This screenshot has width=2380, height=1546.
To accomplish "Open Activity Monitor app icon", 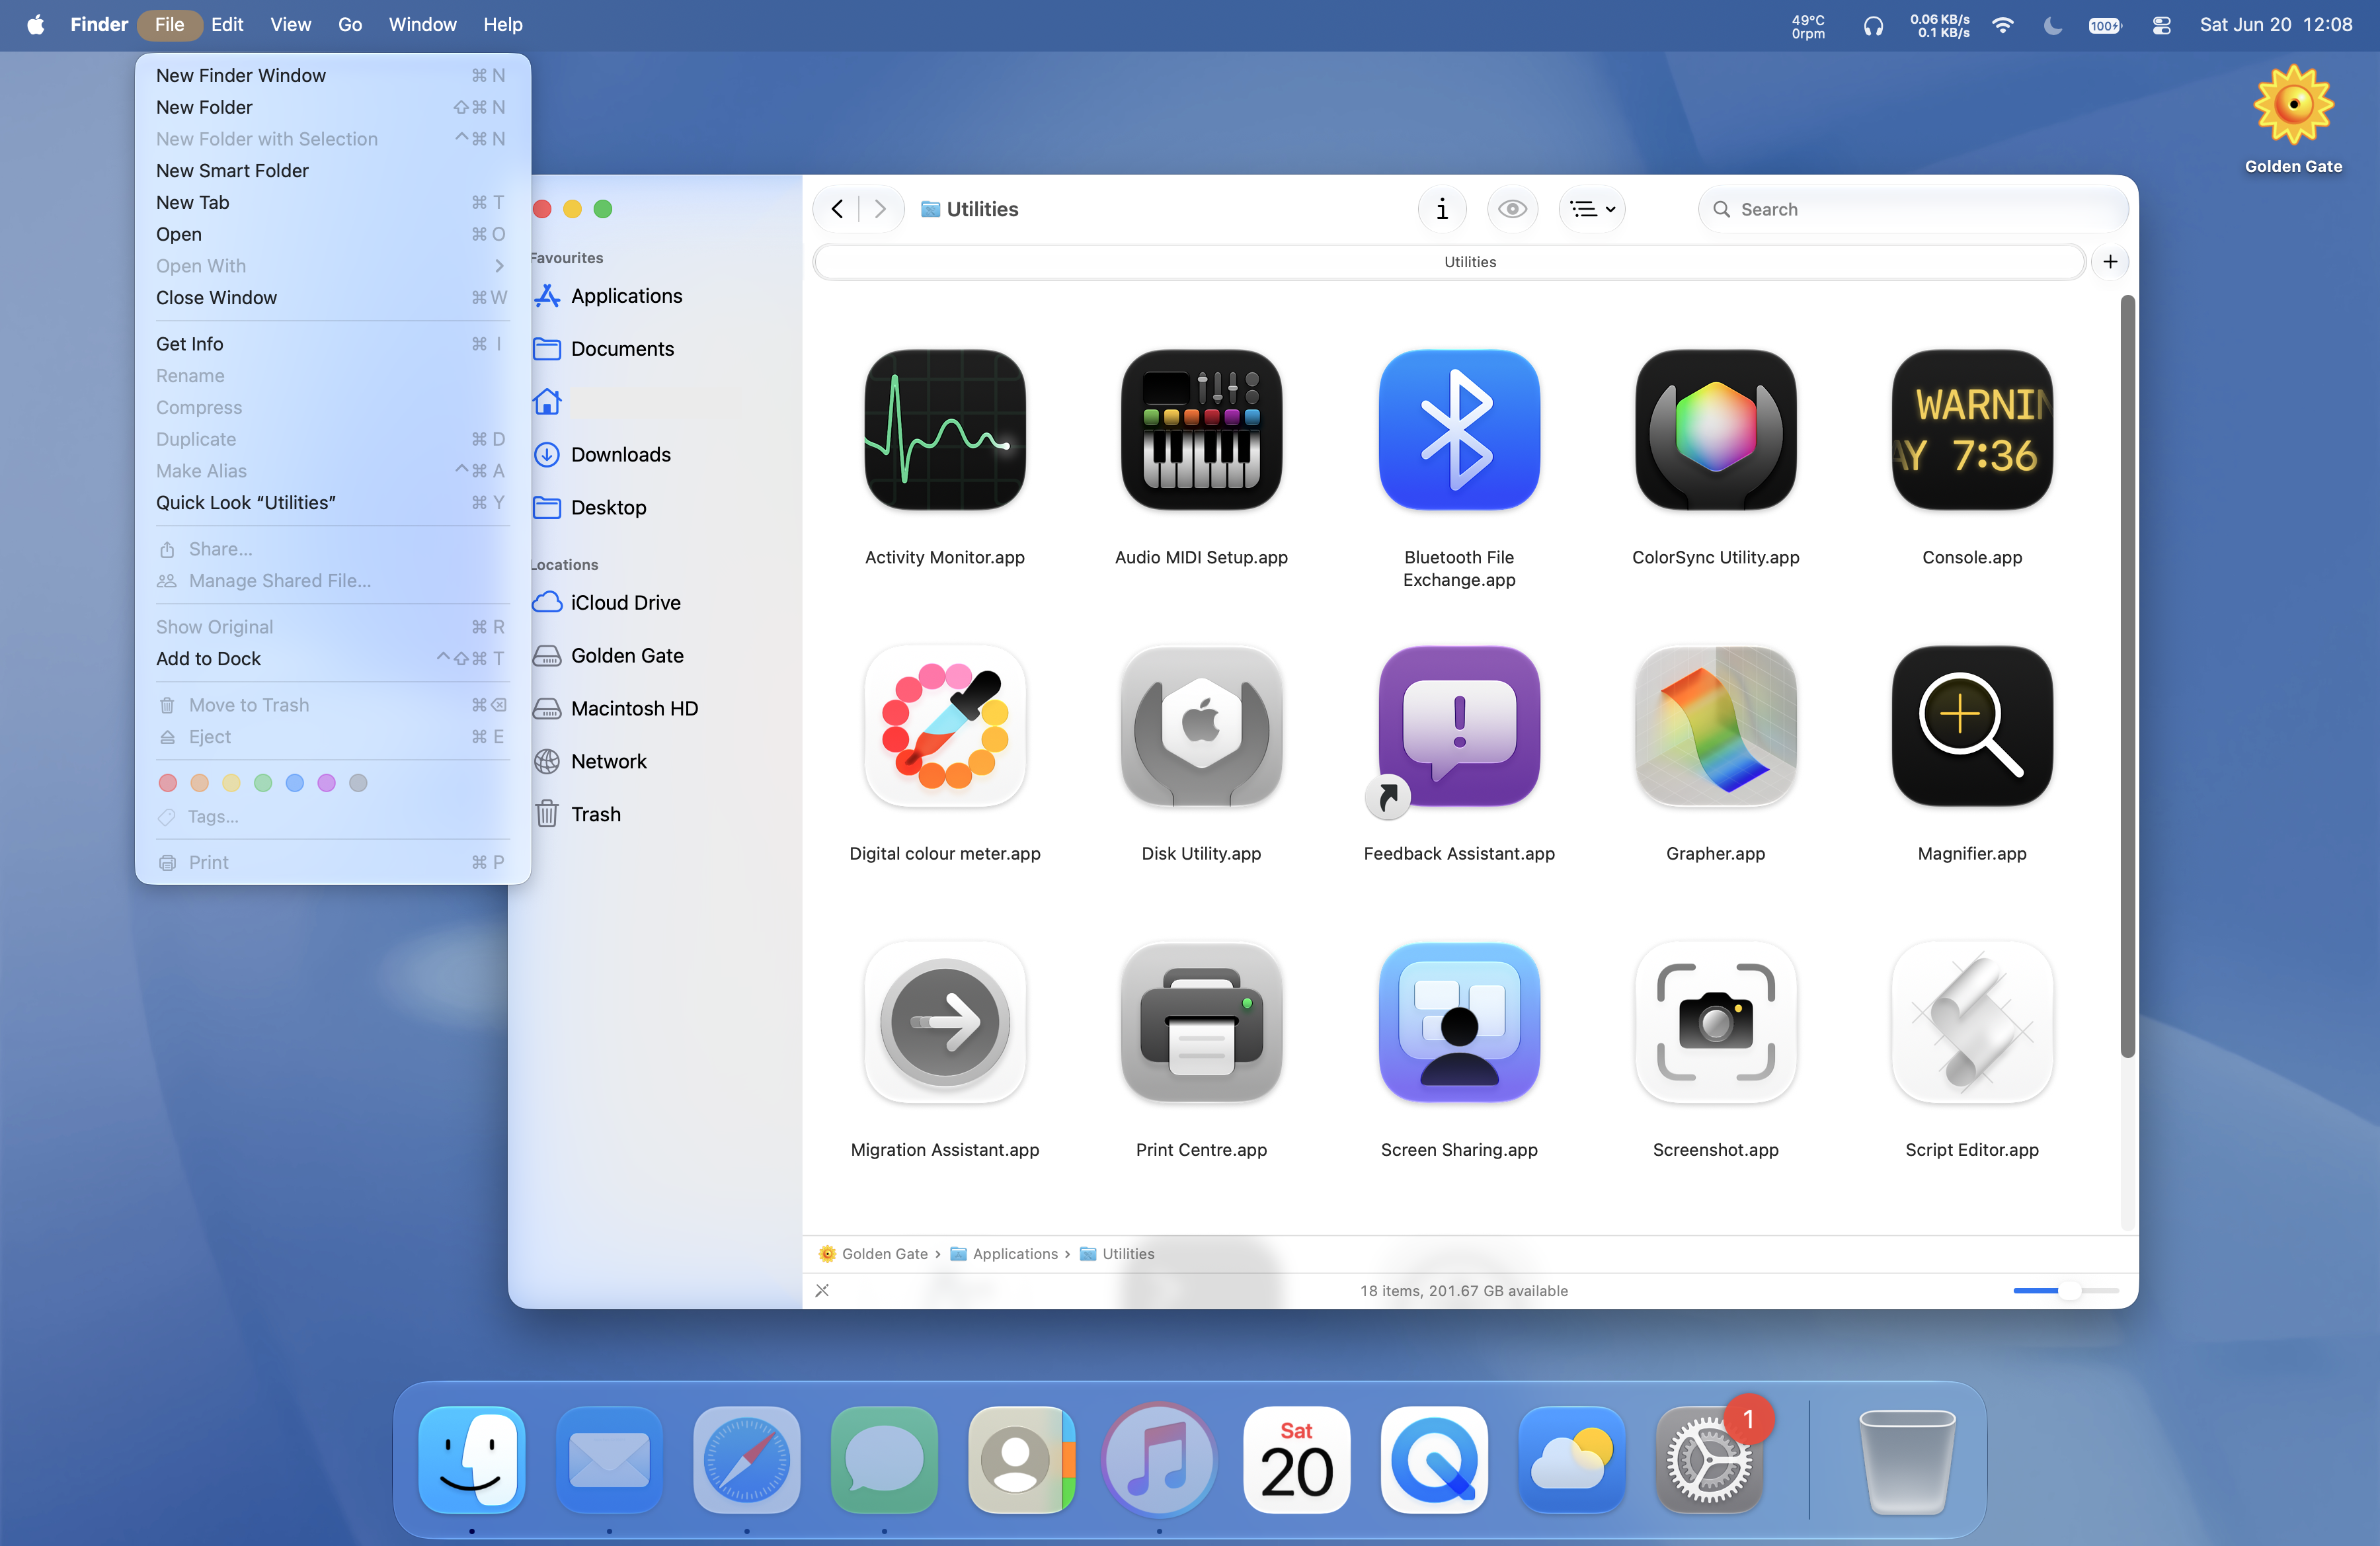I will click(x=945, y=430).
